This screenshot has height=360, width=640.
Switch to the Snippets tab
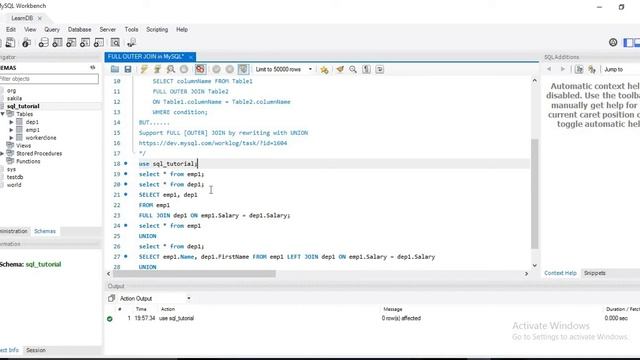coord(595,273)
